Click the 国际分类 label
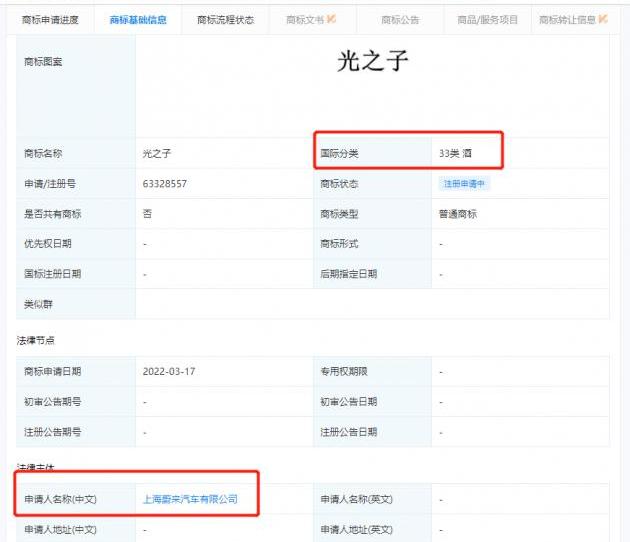 pyautogui.click(x=339, y=153)
